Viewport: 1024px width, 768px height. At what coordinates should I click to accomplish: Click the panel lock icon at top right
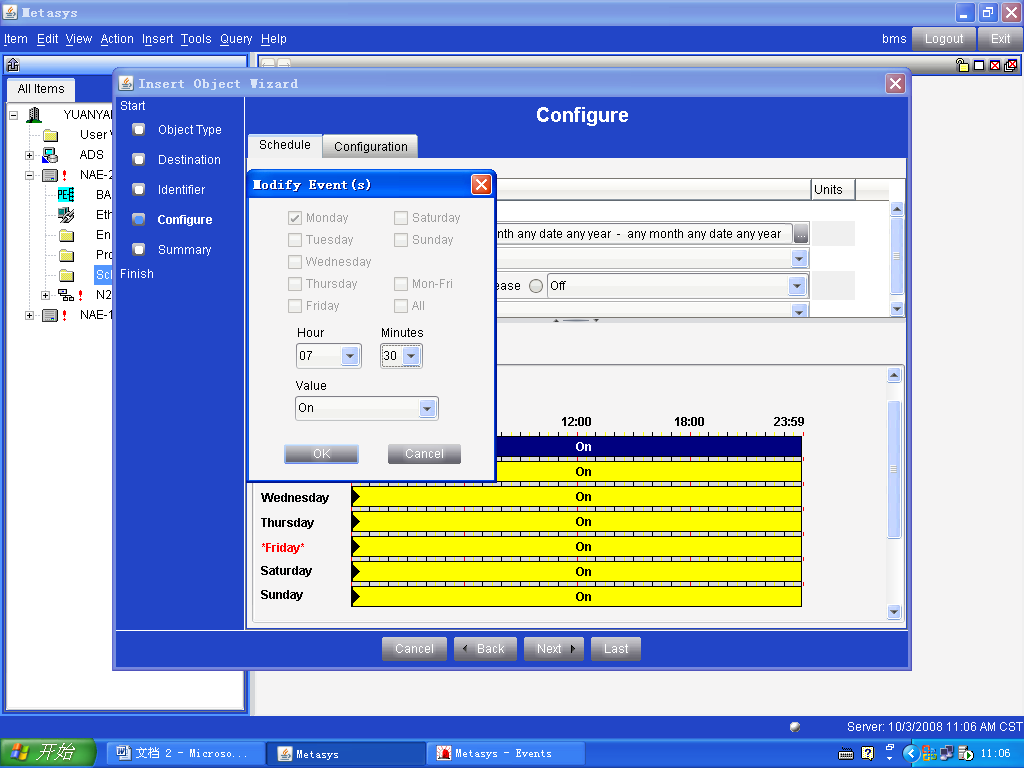pyautogui.click(x=962, y=65)
